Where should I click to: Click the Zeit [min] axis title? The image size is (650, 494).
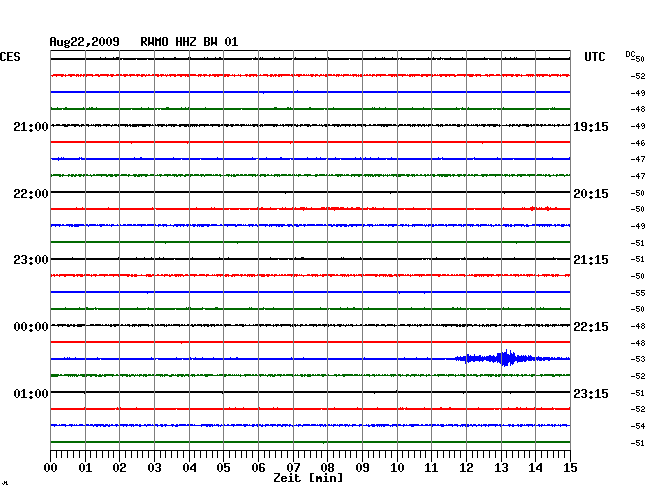(308, 478)
